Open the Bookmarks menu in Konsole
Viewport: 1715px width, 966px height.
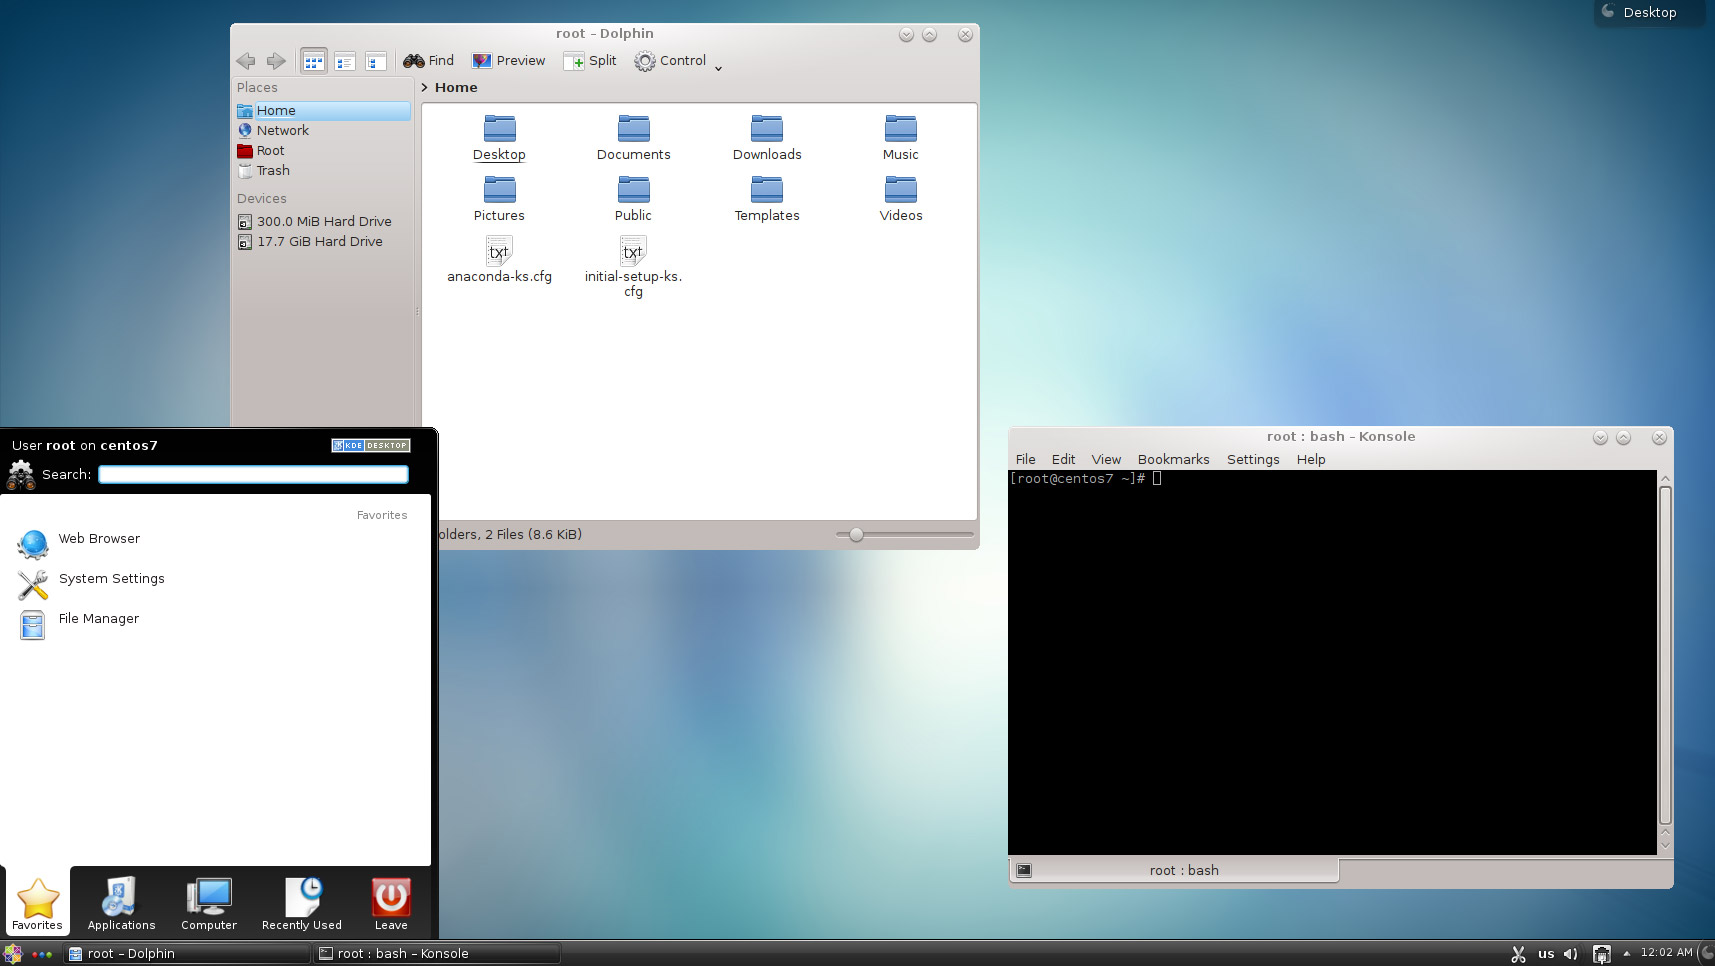coord(1173,459)
